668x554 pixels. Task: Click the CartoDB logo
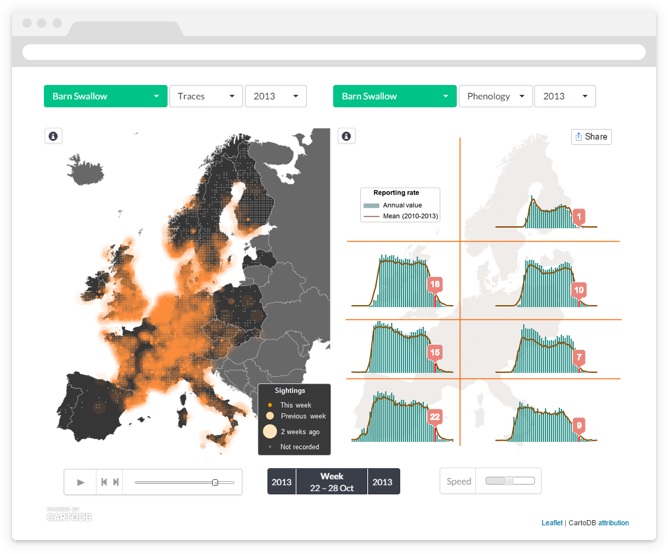69,515
